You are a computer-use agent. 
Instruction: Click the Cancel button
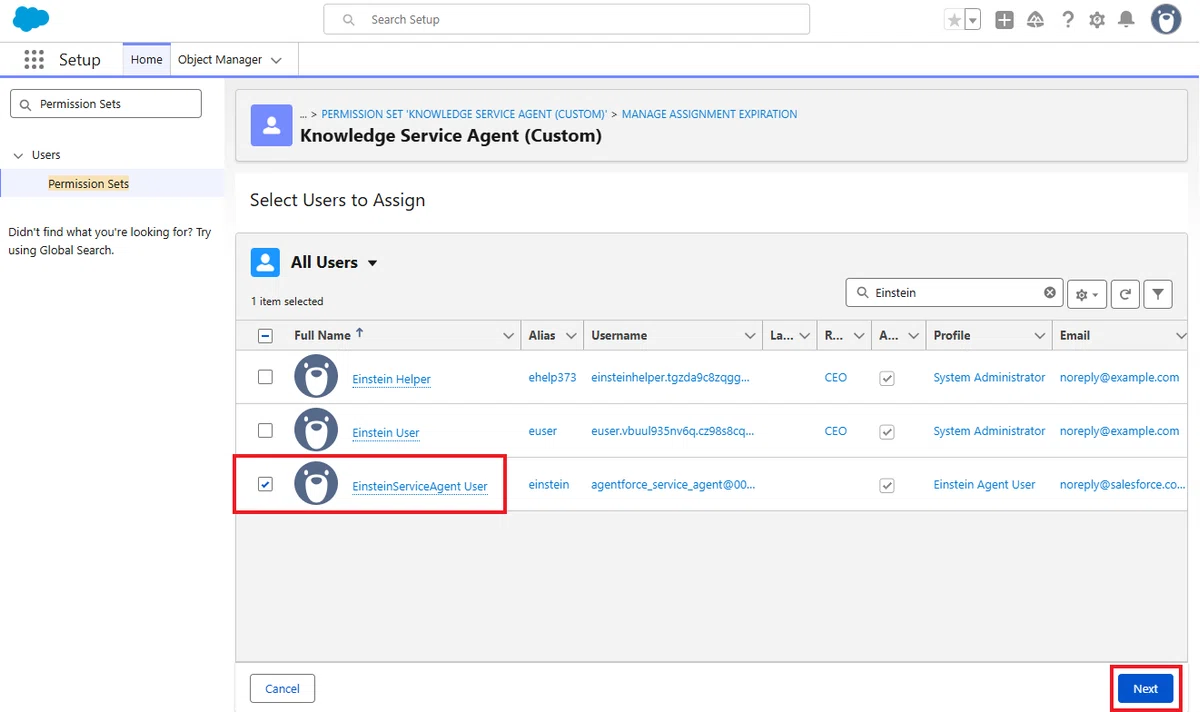282,688
